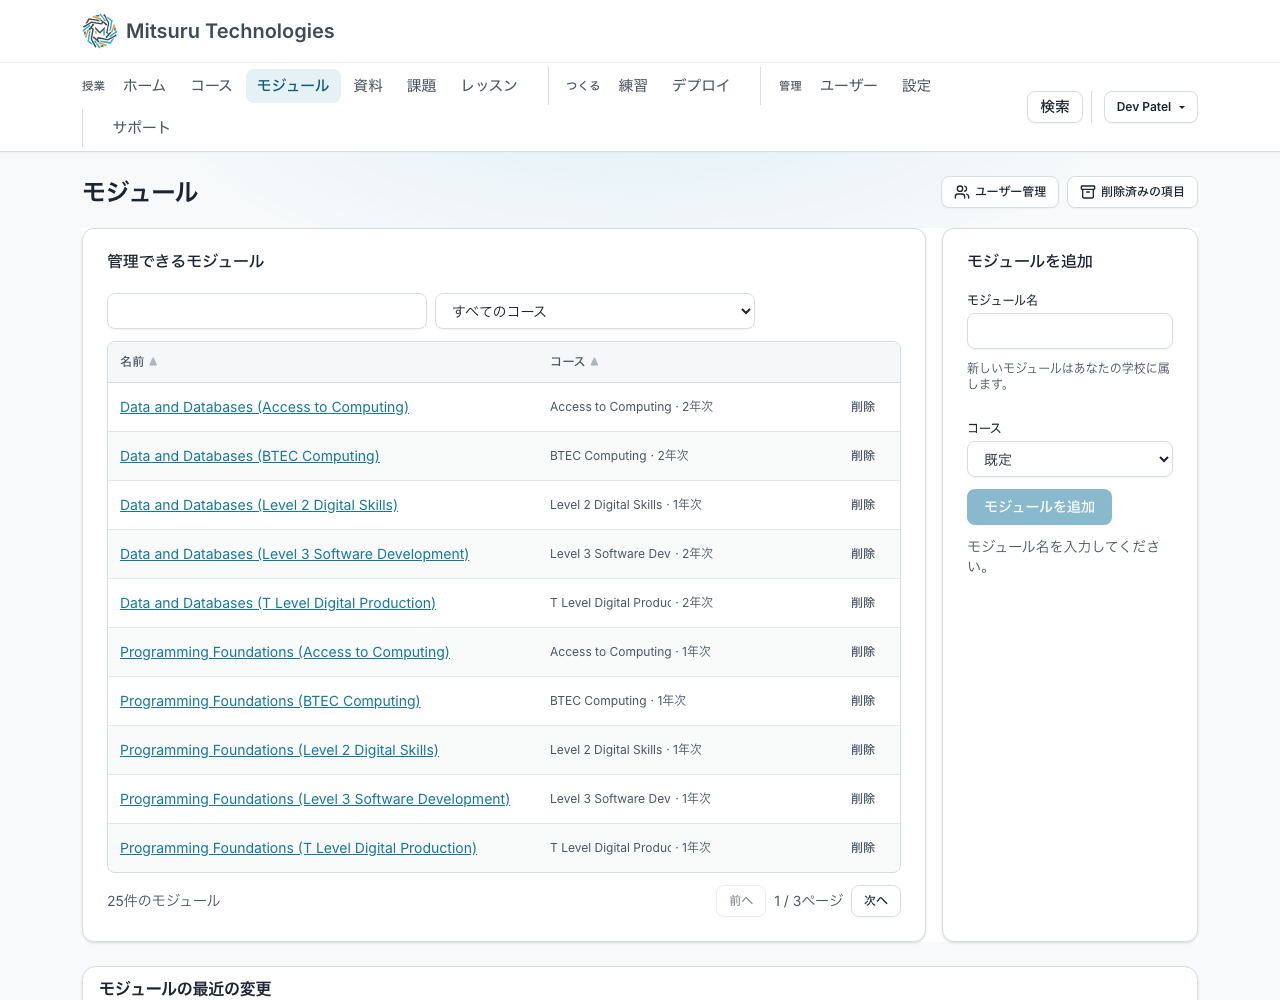Open Programming Foundations (Access to Computing) link
The image size is (1280, 1000).
click(285, 652)
